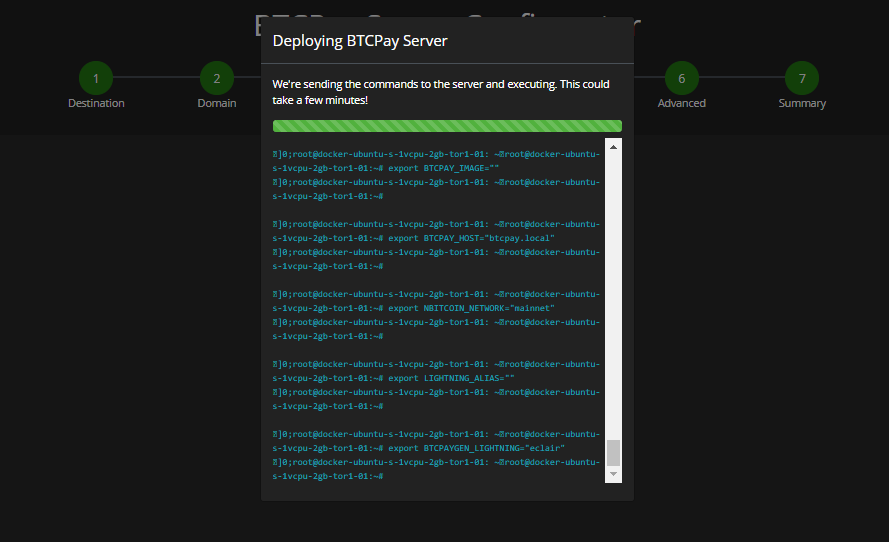This screenshot has height=542, width=889.
Task: Jump to the Summary step label
Action: (x=802, y=103)
